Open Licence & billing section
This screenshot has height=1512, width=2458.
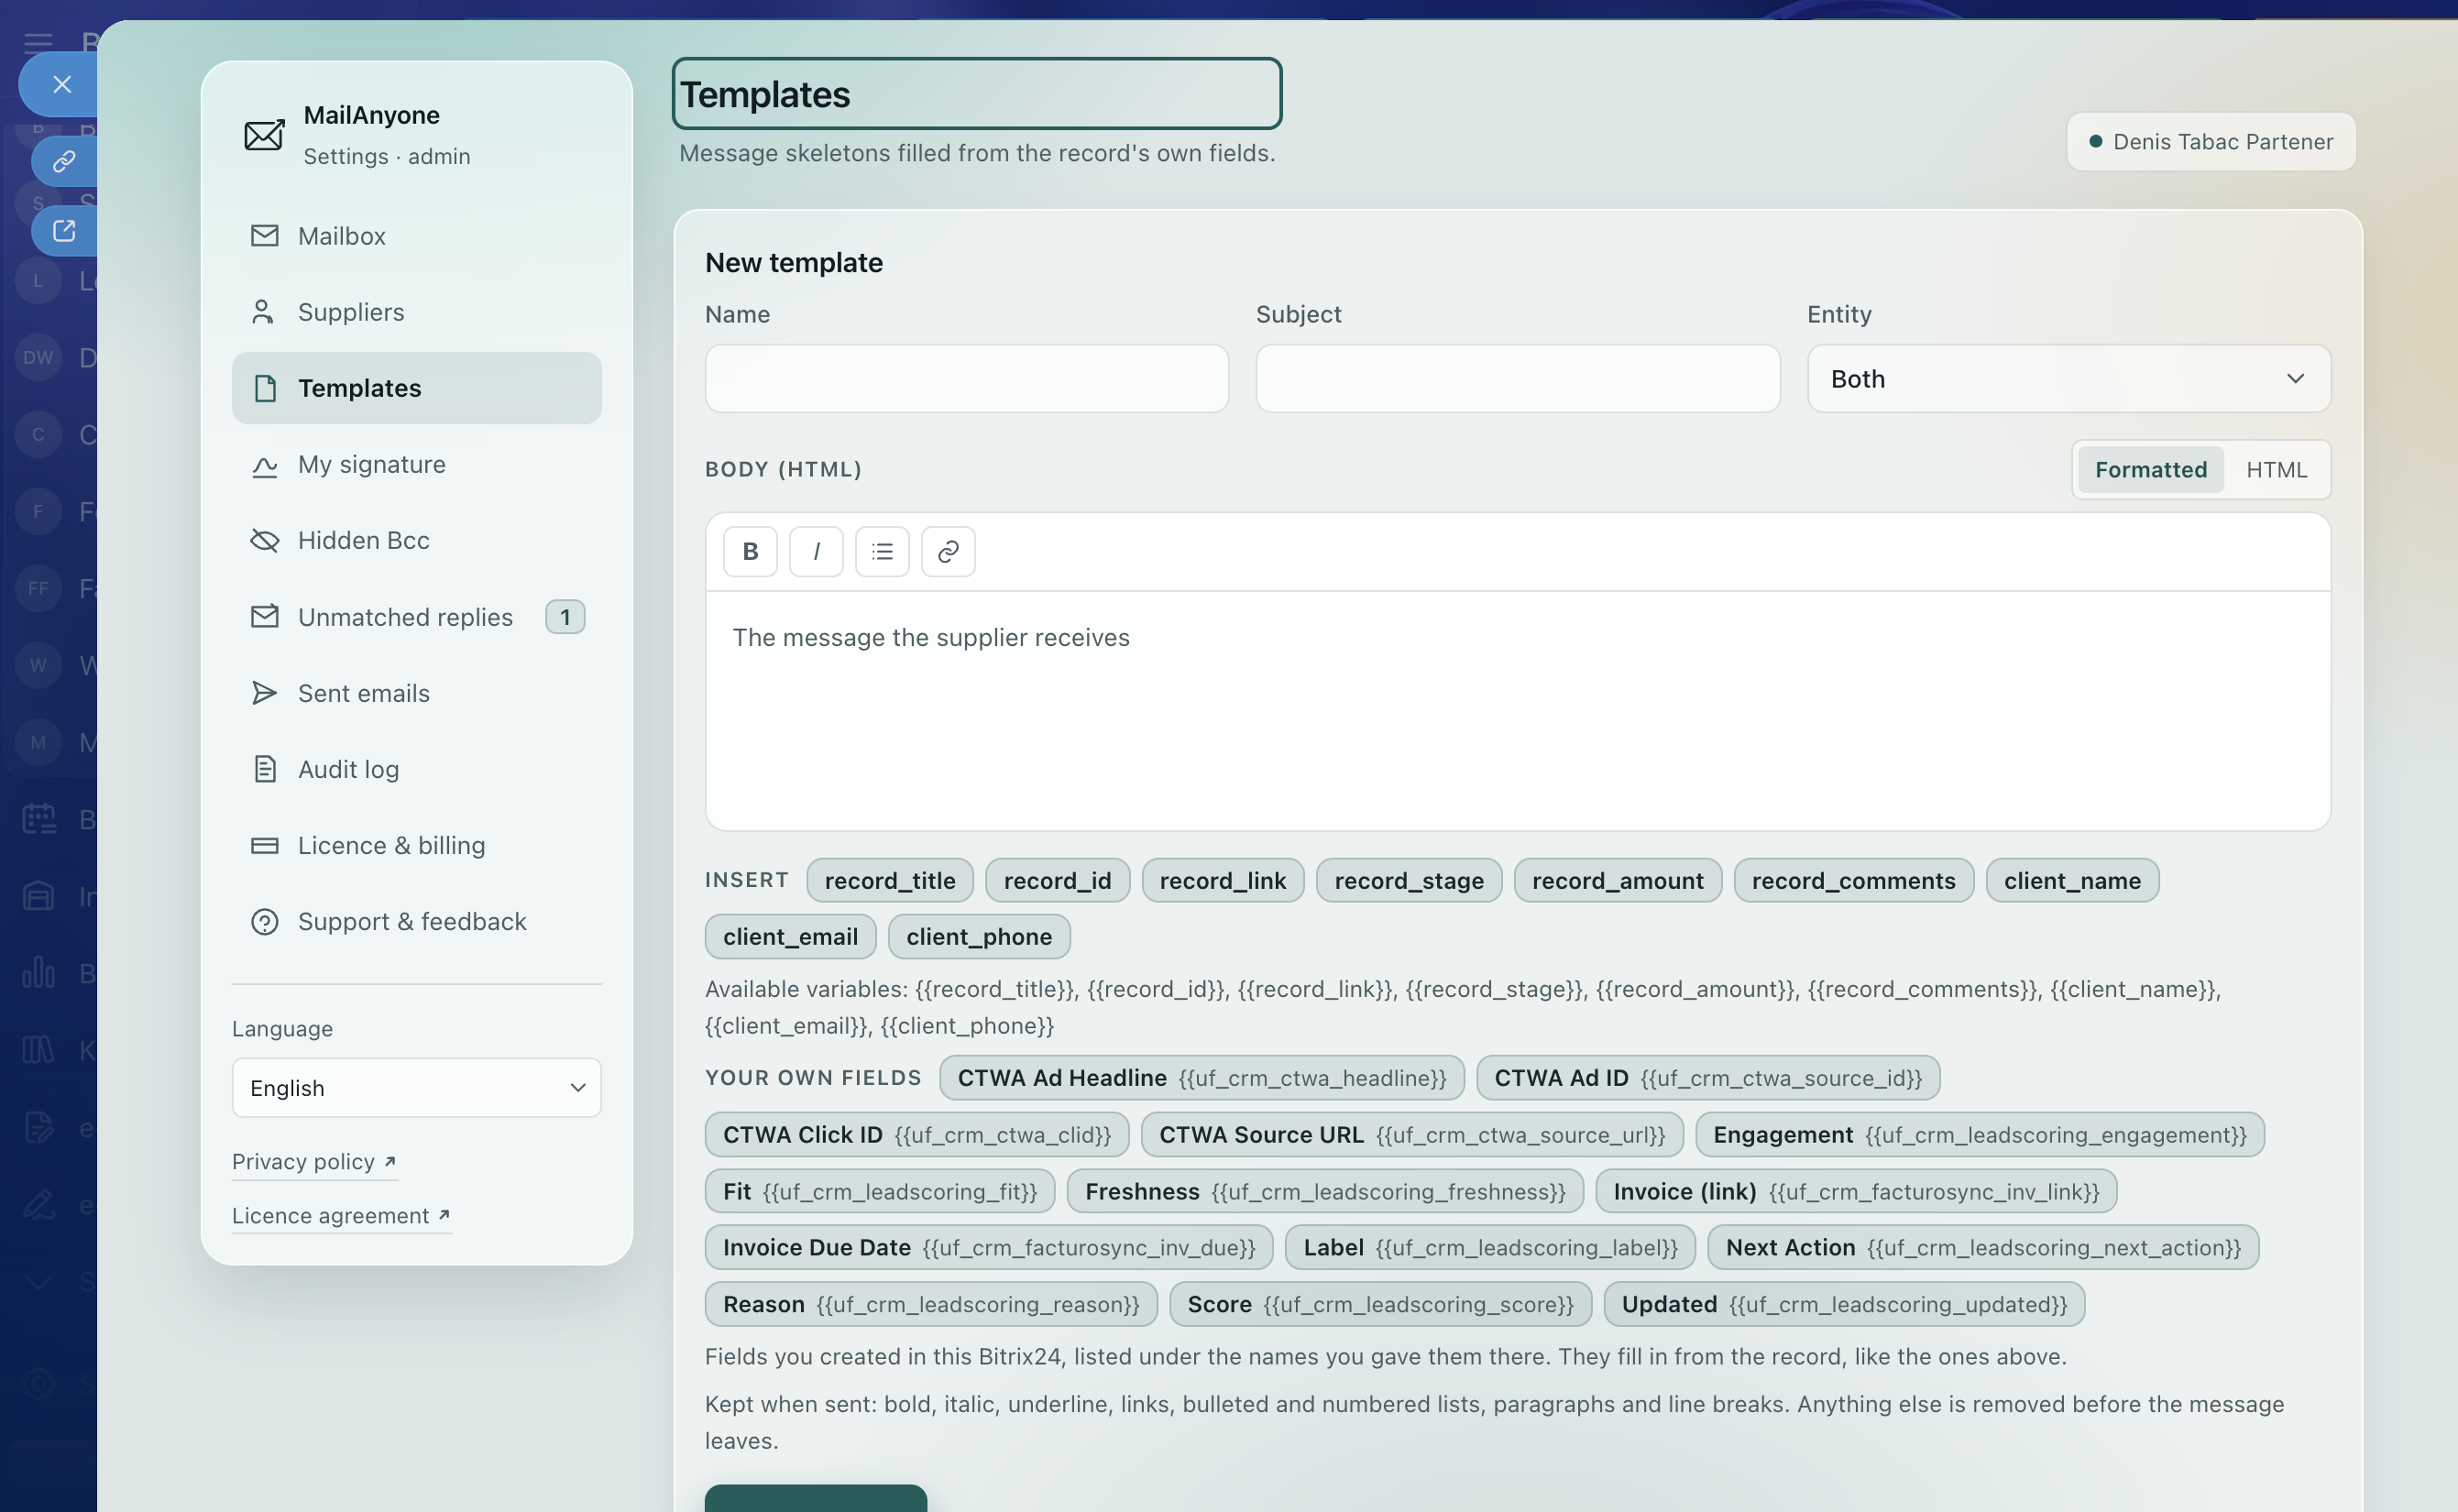(417, 845)
